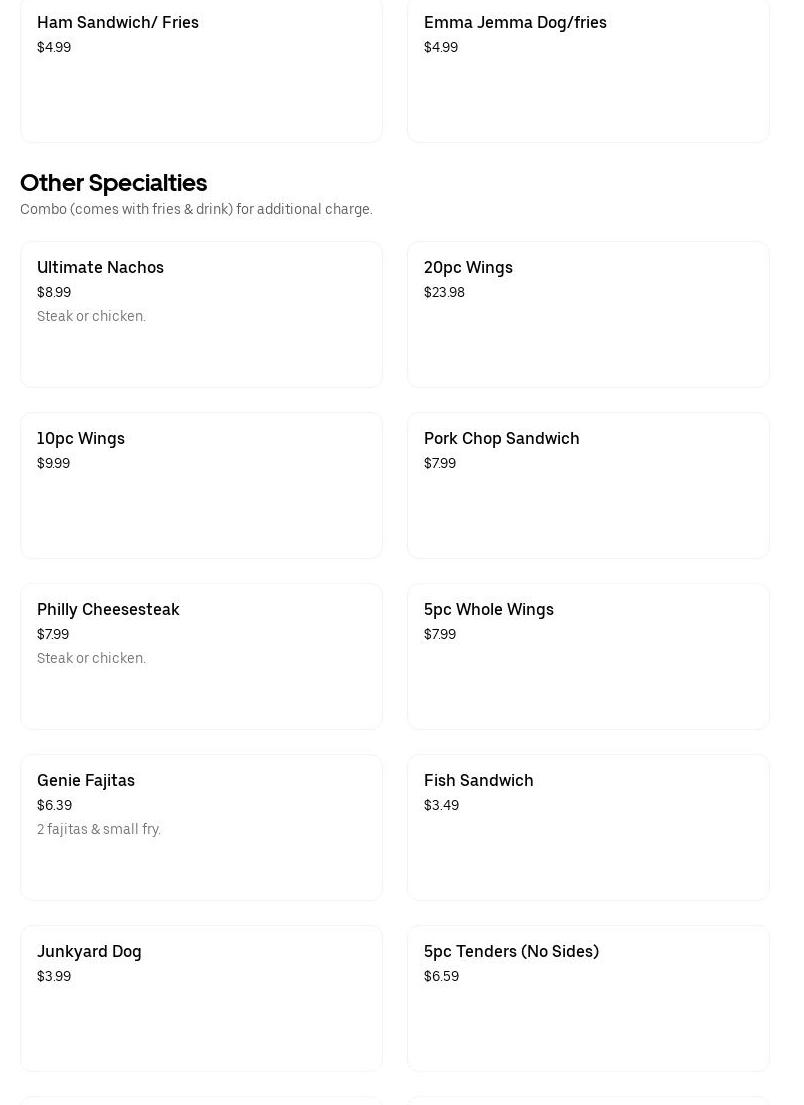Open the Pork Chop Sandwich item
Image resolution: width=804 pixels, height=1105 pixels.
click(588, 485)
